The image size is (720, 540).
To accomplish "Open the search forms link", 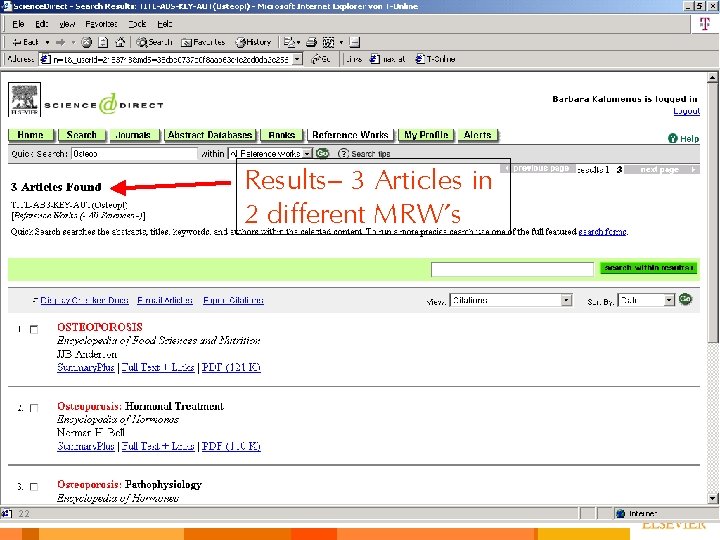I will [602, 231].
